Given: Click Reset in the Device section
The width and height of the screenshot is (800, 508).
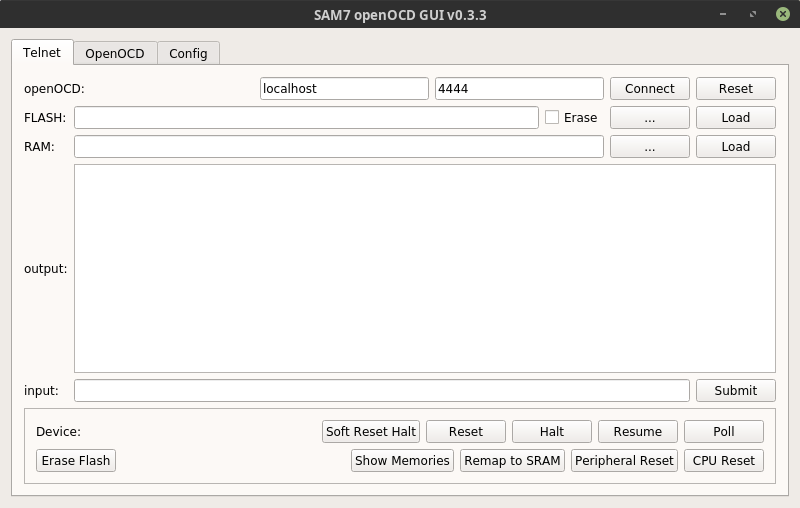Looking at the screenshot, I should pyautogui.click(x=466, y=431).
